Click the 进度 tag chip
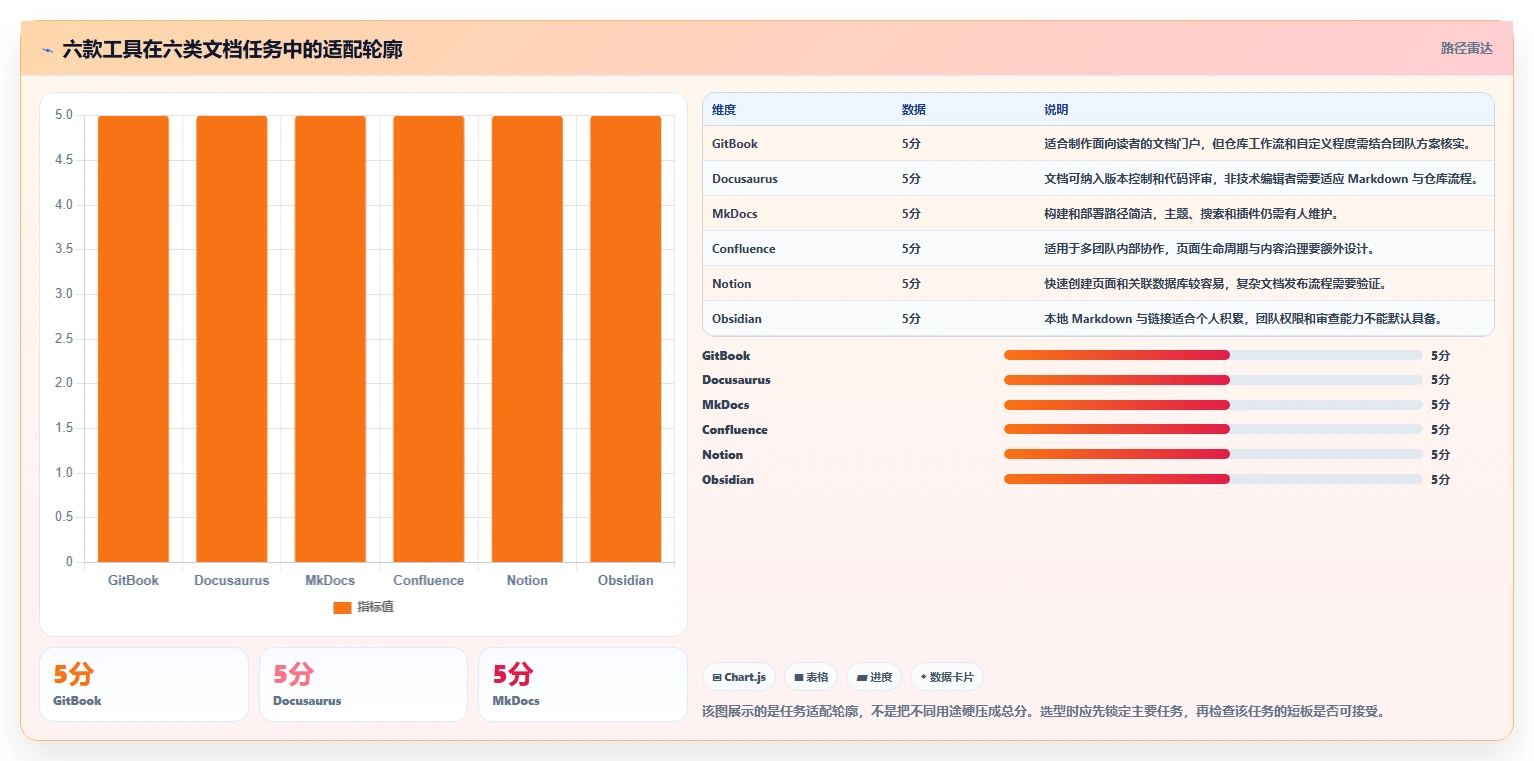1534x761 pixels. point(874,677)
